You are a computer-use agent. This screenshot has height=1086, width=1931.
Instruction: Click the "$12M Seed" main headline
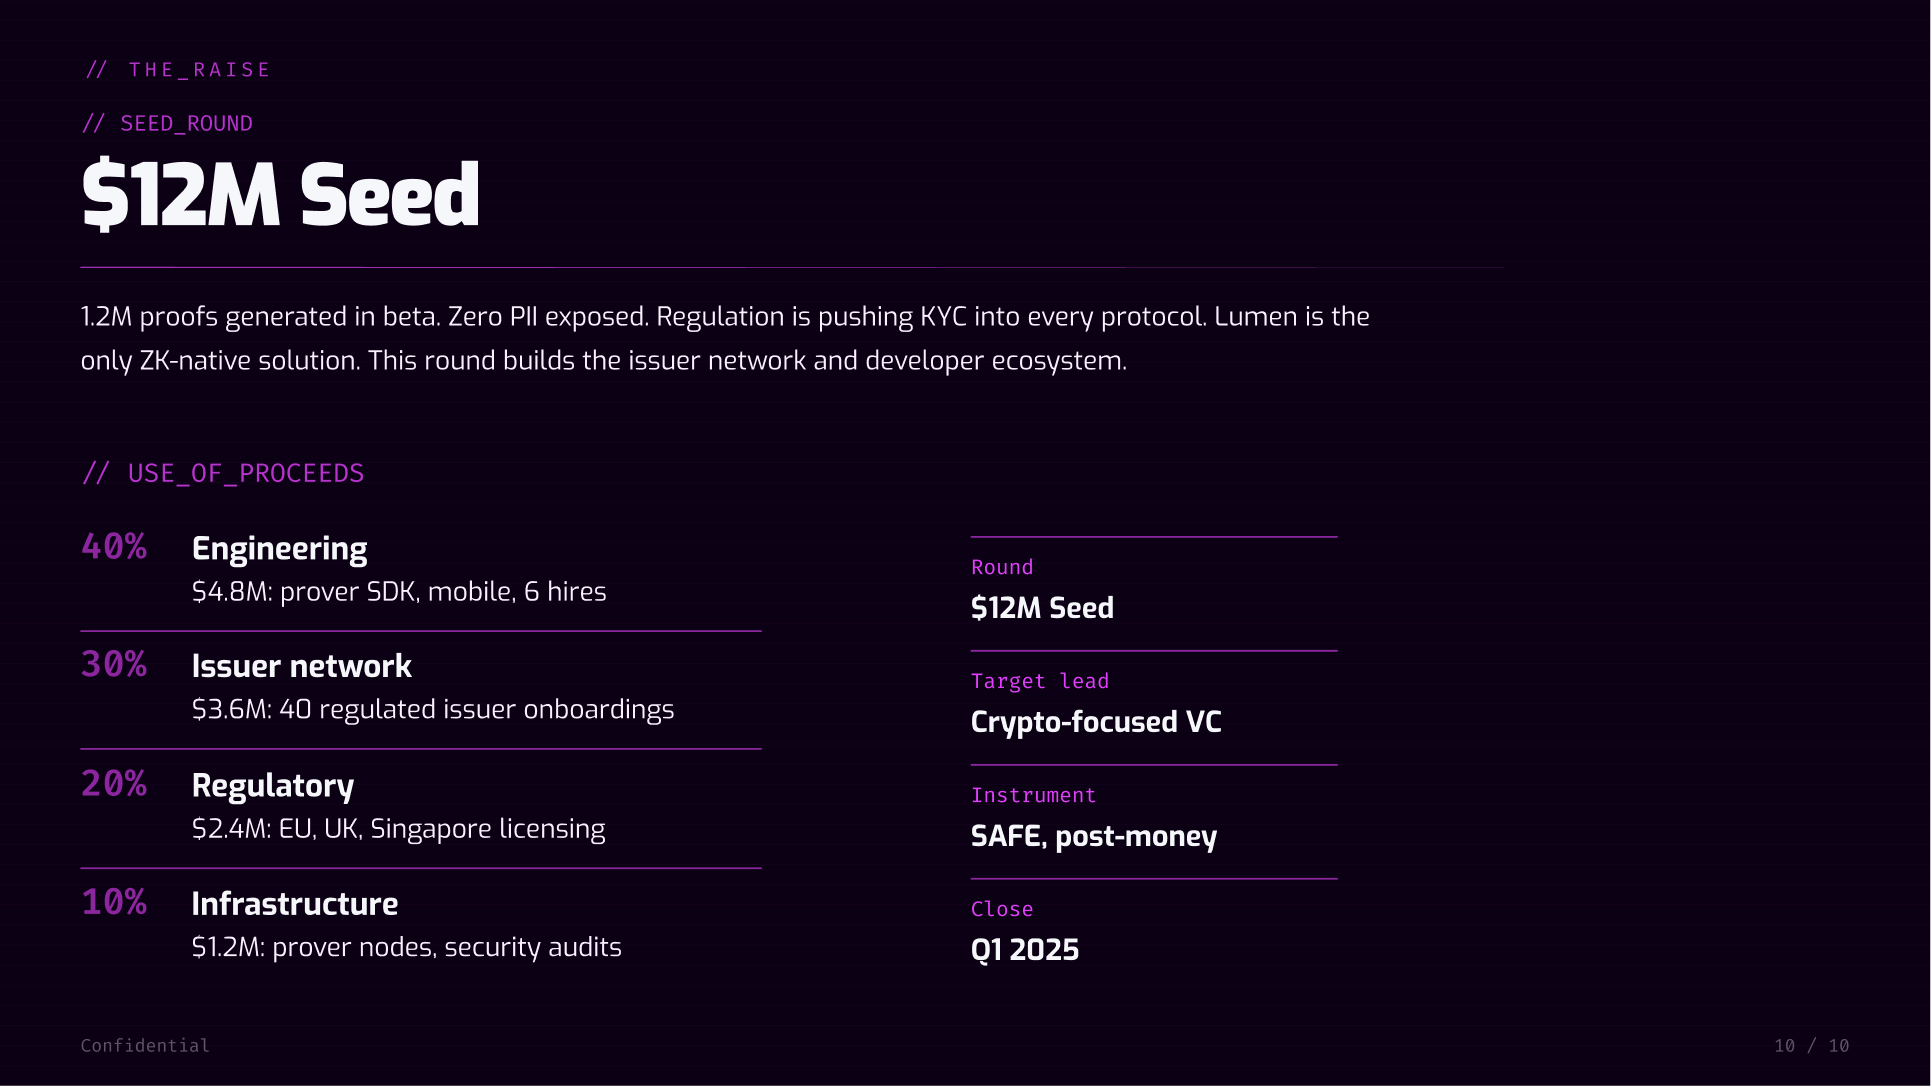point(280,195)
